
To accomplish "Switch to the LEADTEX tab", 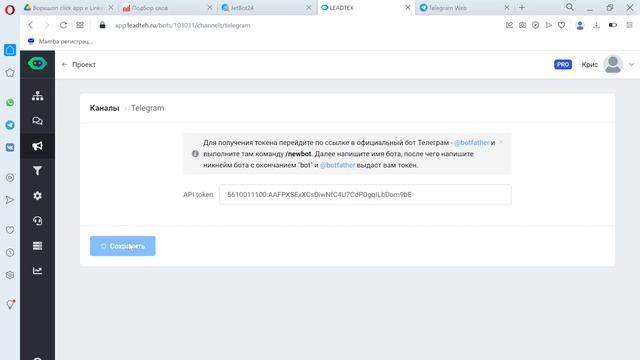I will [x=366, y=8].
